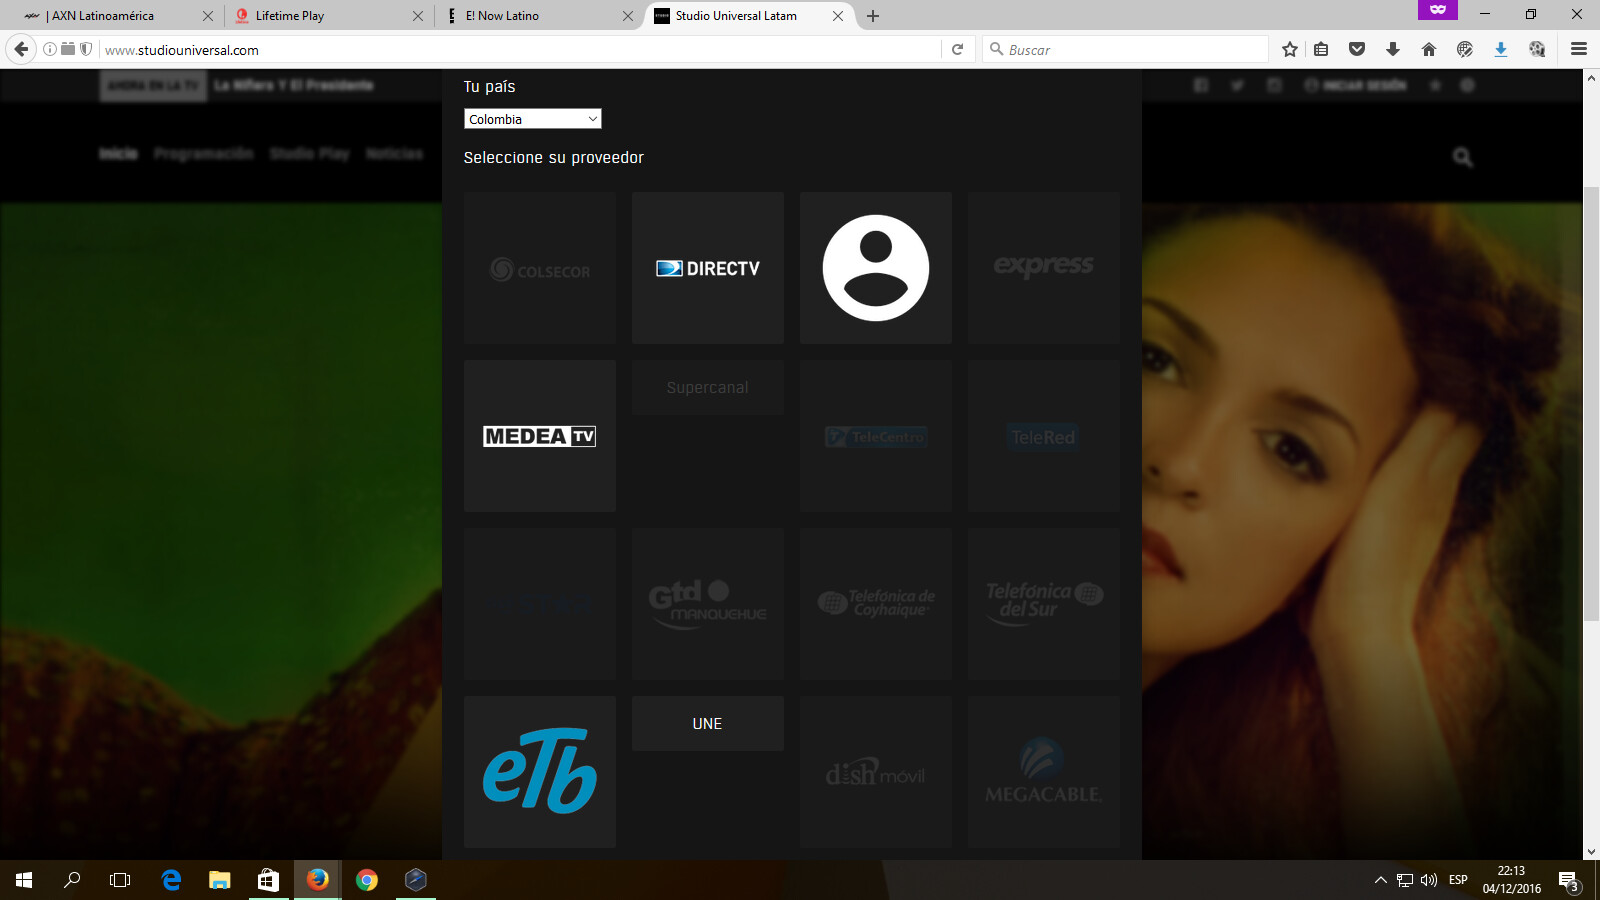Screen dimensions: 1600x900
Task: Open Windows Start menu
Action: point(24,880)
